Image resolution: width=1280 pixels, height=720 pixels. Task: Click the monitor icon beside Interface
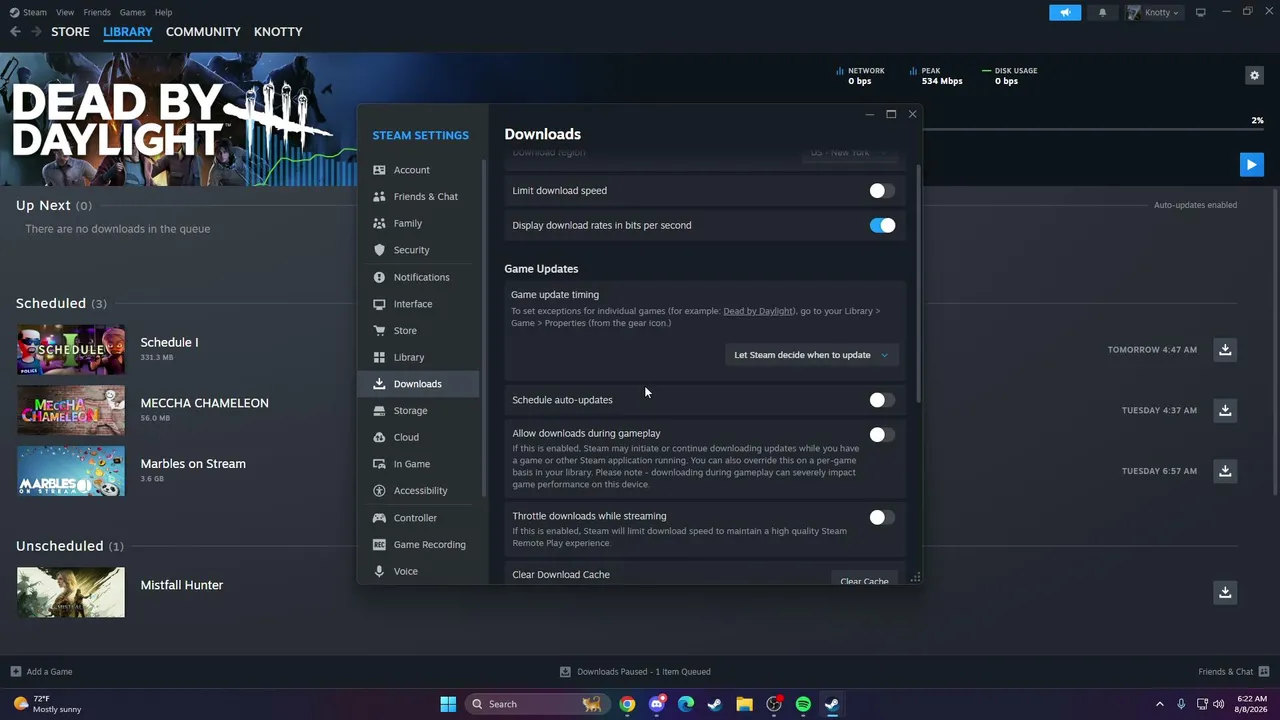click(x=379, y=304)
